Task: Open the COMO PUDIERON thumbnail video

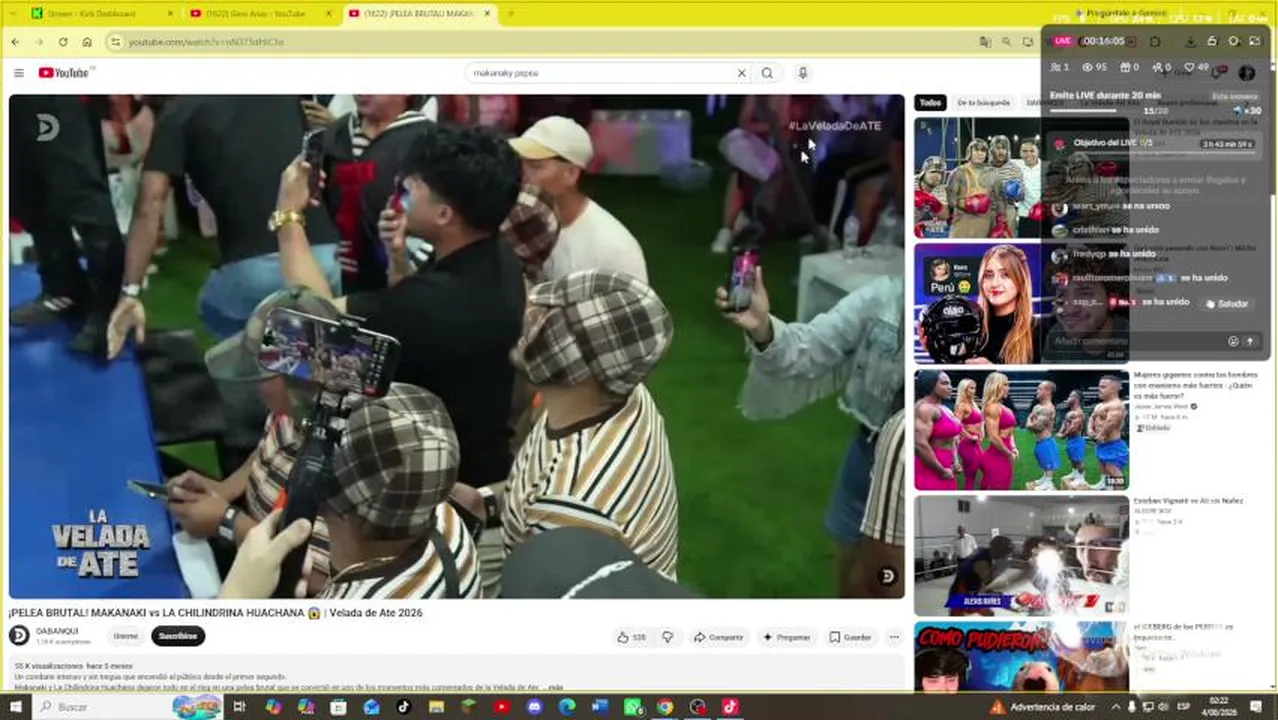Action: click(x=1021, y=656)
